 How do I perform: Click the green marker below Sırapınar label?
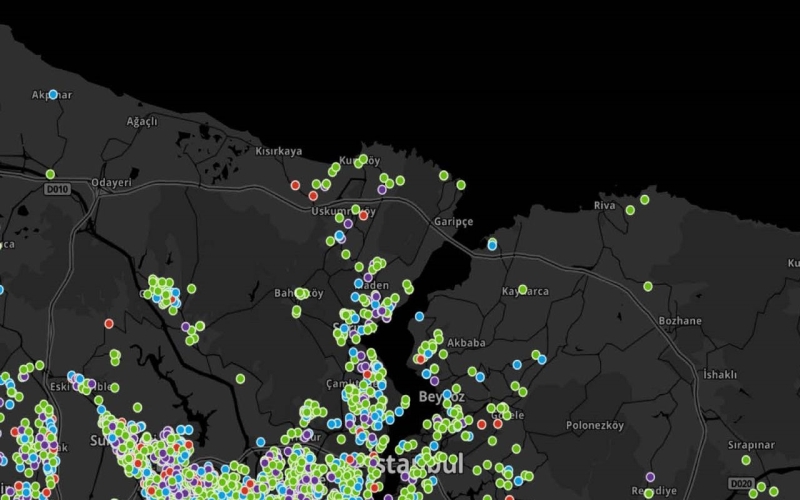(x=746, y=460)
